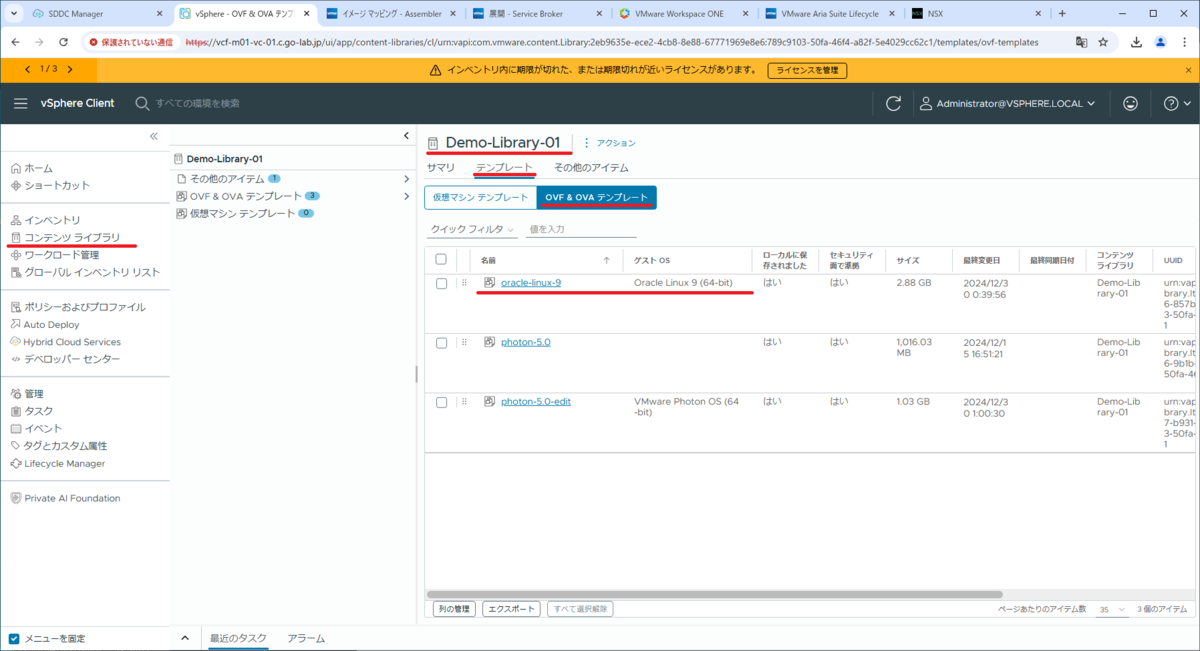The image size is (1200, 651).
Task: Open インベントリ in the sidebar
Action: point(45,220)
